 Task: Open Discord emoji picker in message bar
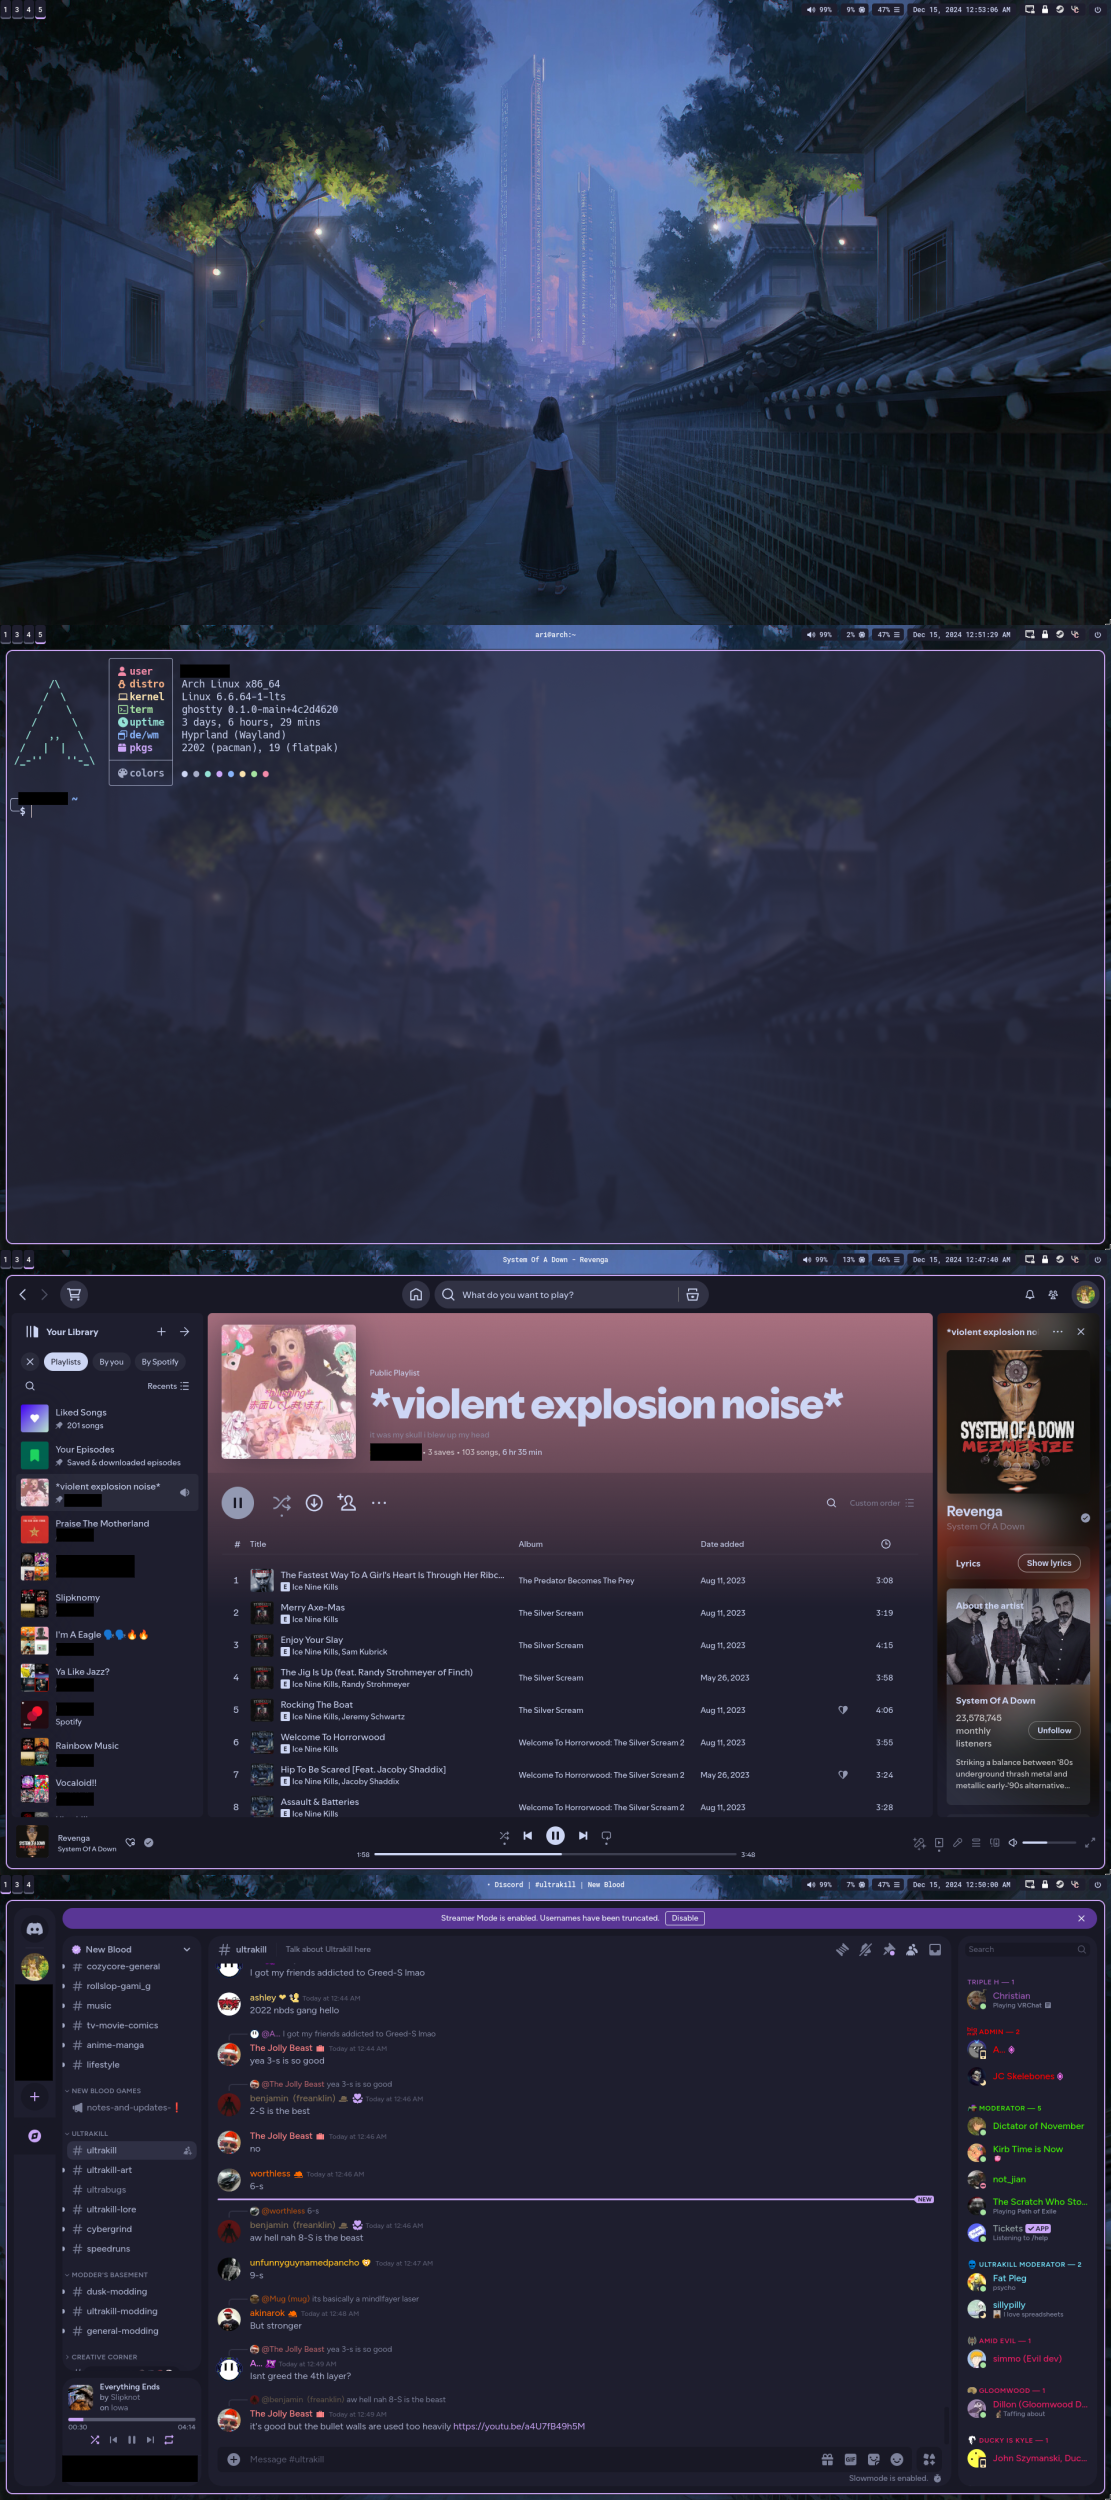897,2459
